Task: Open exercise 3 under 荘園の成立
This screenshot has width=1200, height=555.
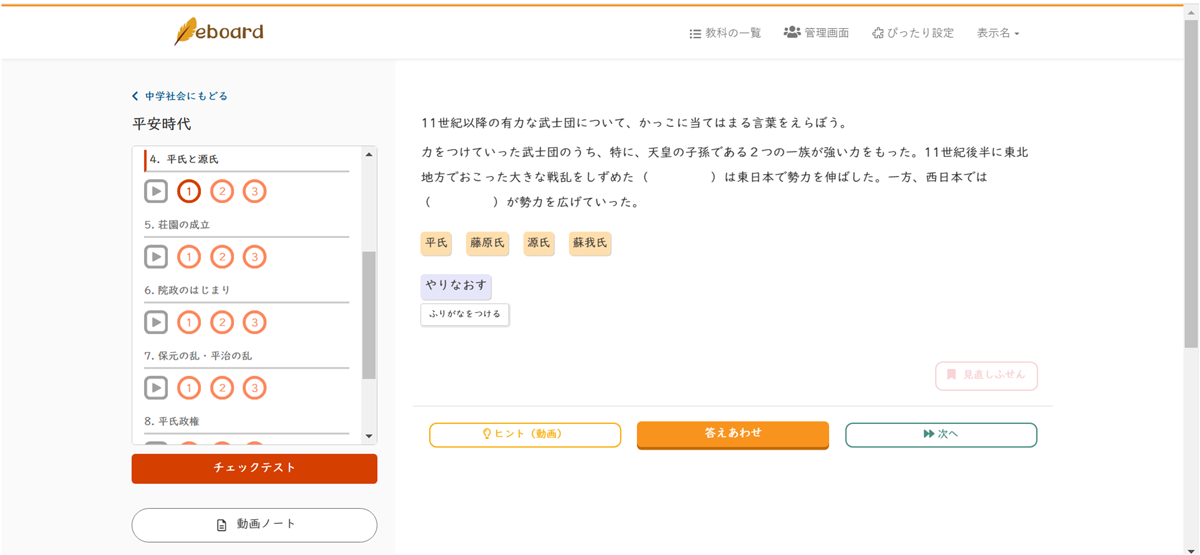Action: 255,257
